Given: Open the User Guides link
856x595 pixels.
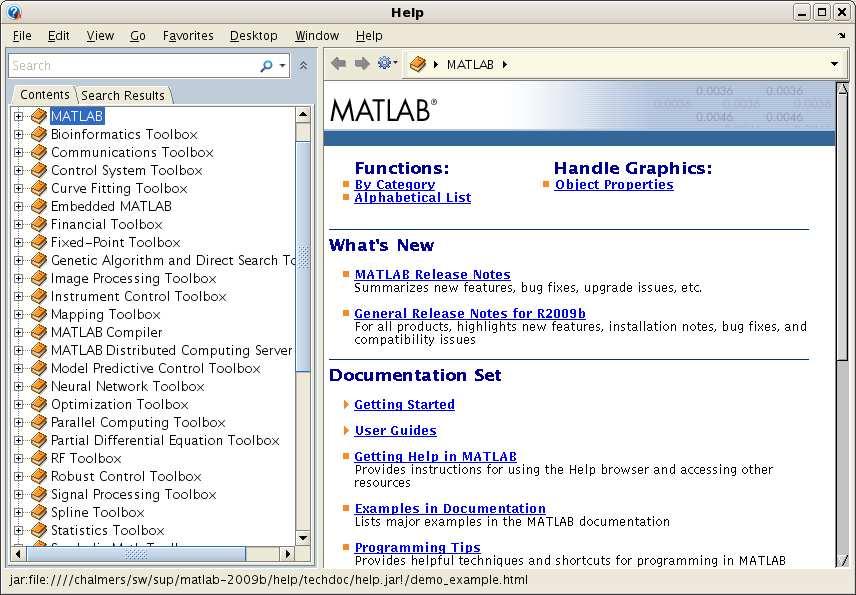Looking at the screenshot, I should (395, 431).
